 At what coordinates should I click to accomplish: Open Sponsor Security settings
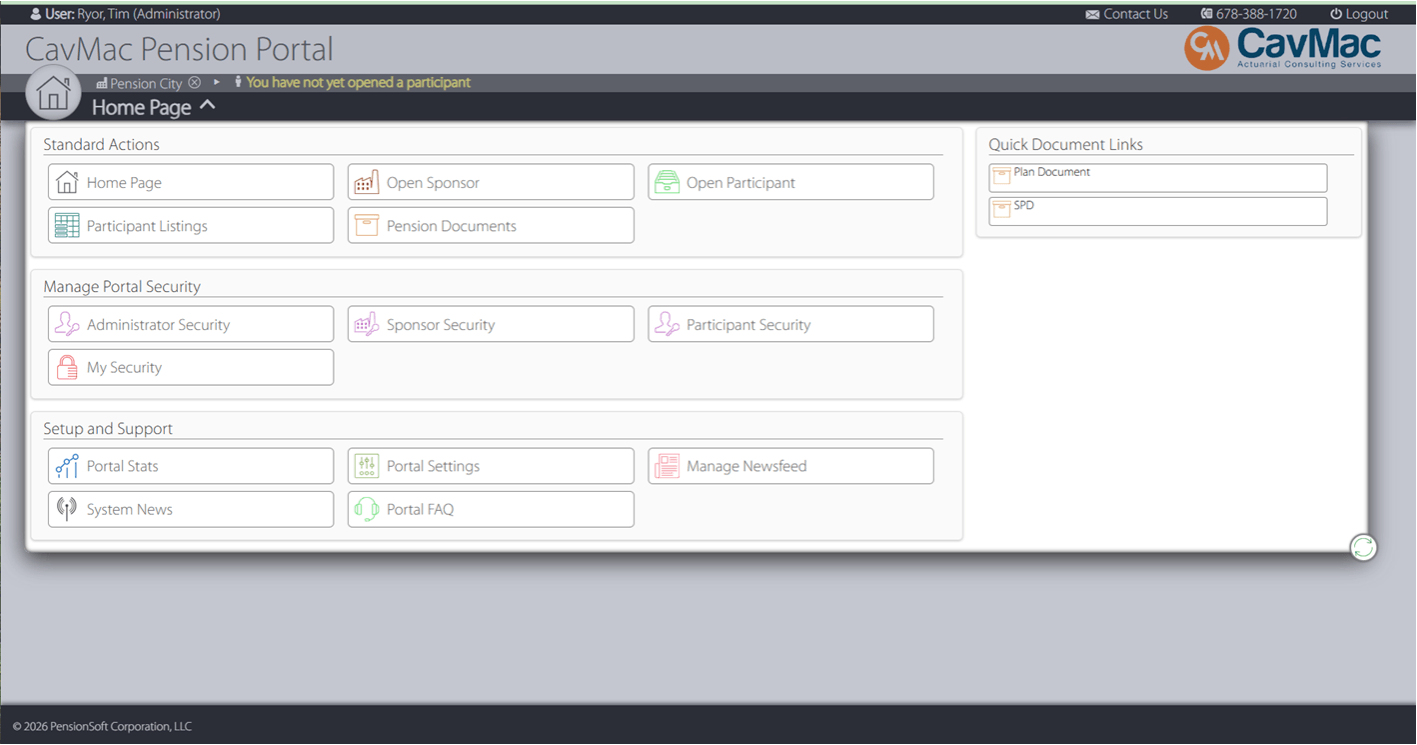click(x=491, y=324)
